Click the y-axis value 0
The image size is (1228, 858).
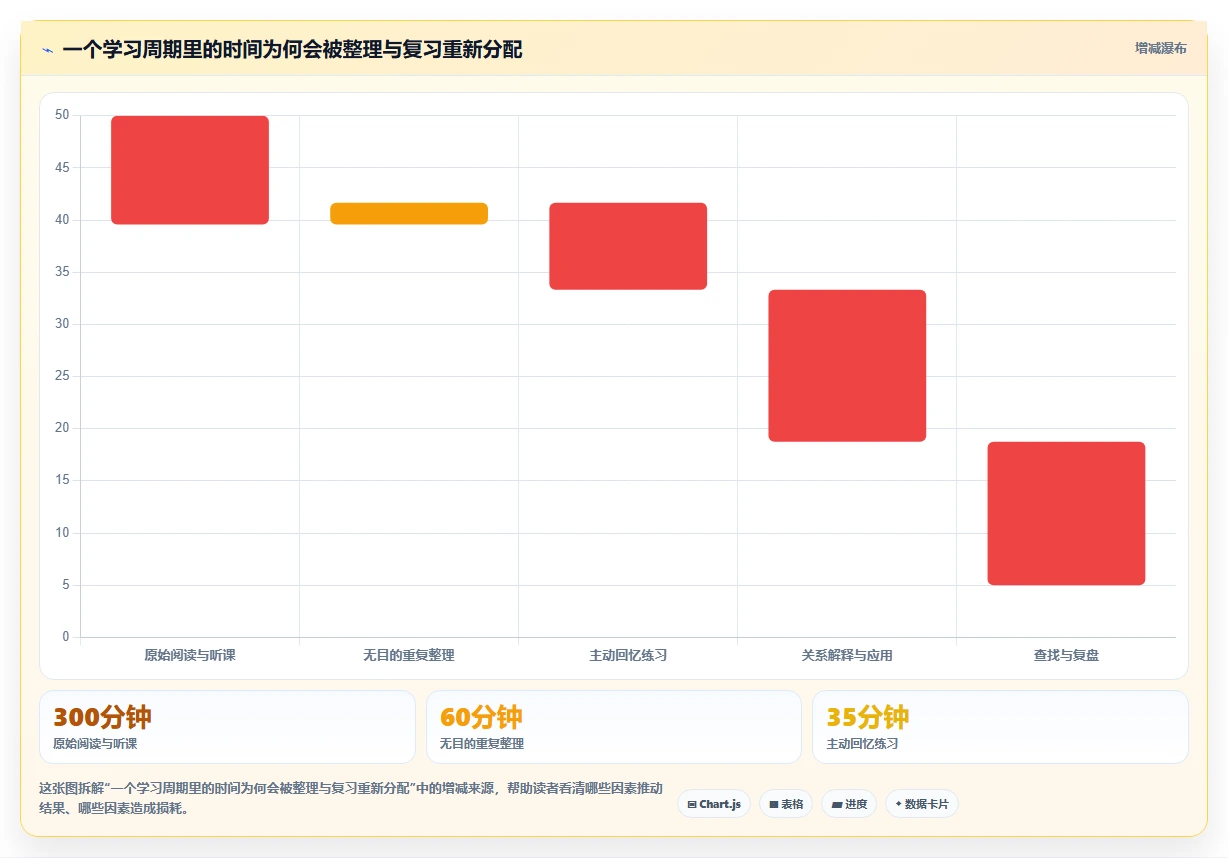pyautogui.click(x=66, y=637)
